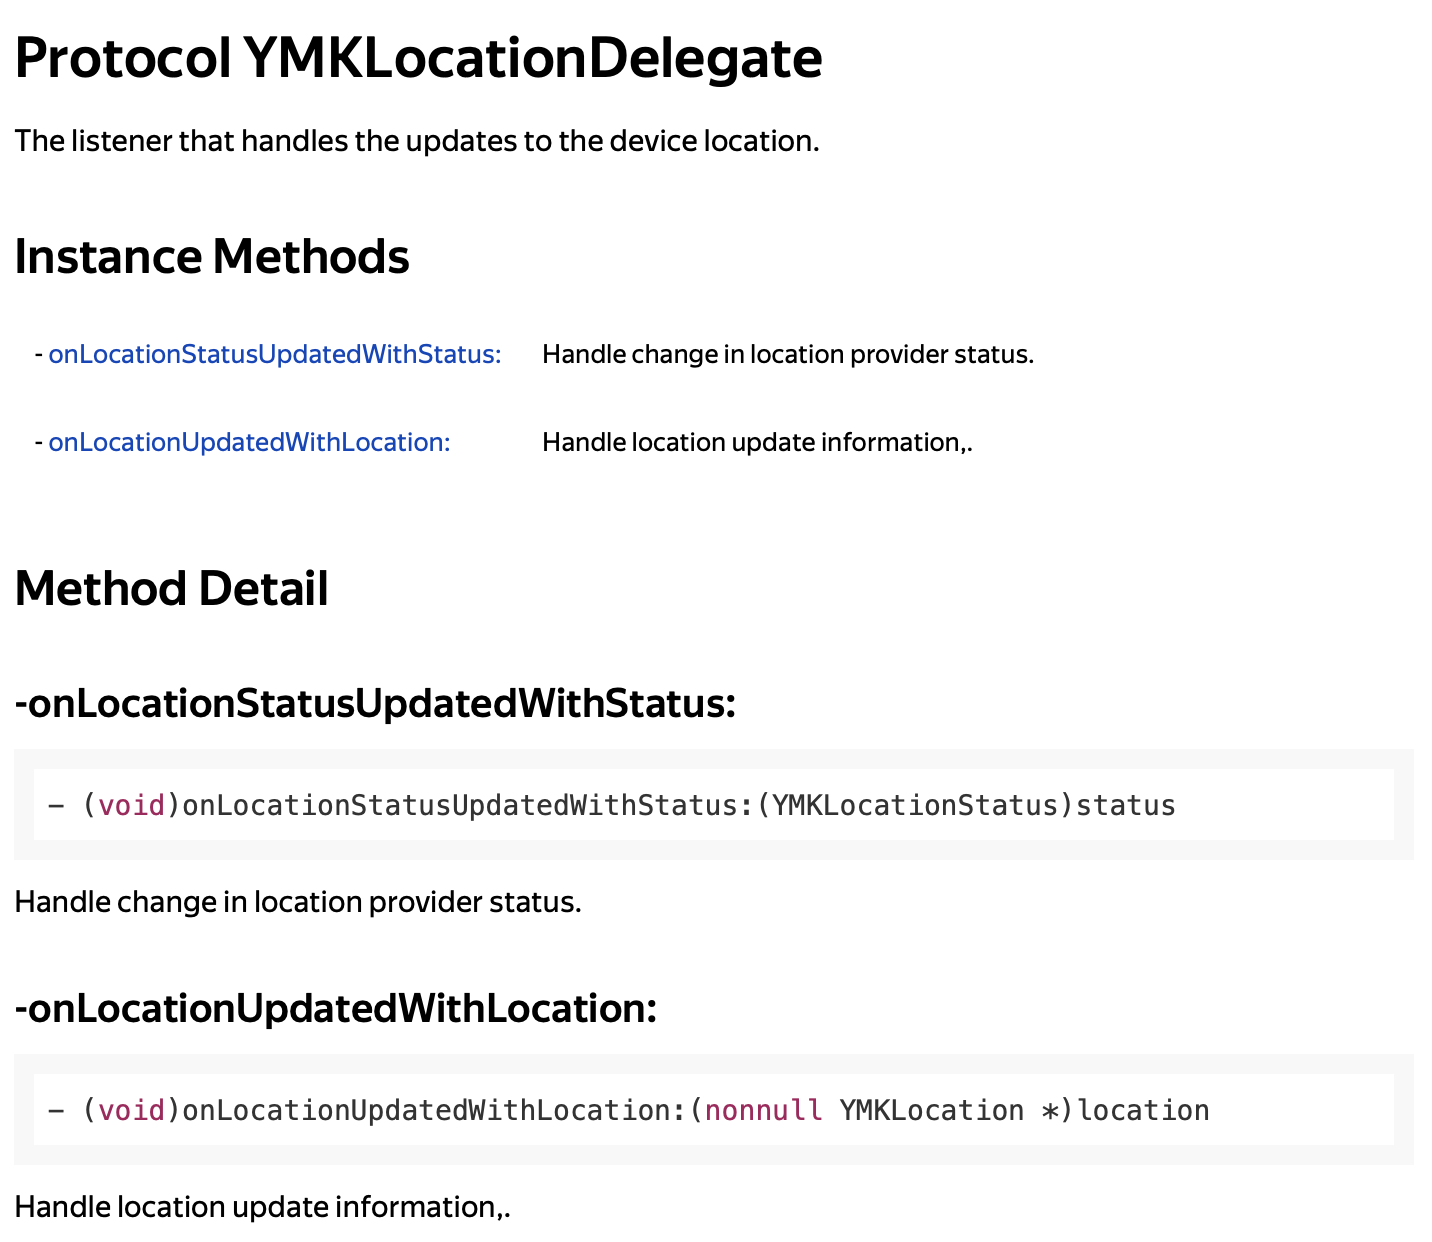Click the listener description sentence under the title
The height and width of the screenshot is (1242, 1432).
[x=417, y=141]
